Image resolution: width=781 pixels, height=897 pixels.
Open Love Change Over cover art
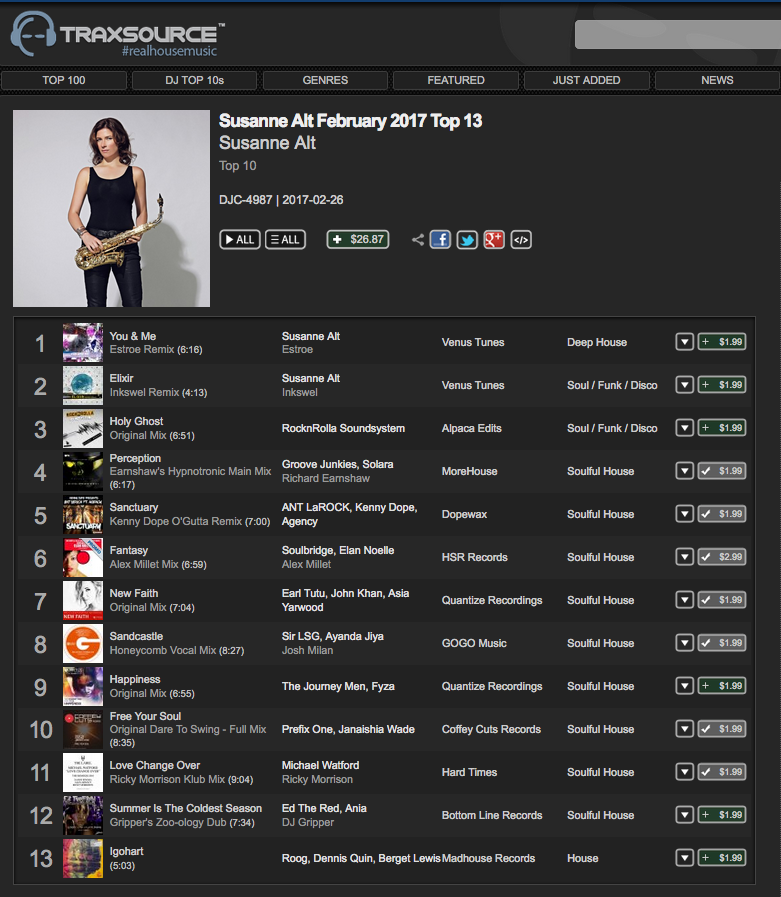pyautogui.click(x=83, y=772)
